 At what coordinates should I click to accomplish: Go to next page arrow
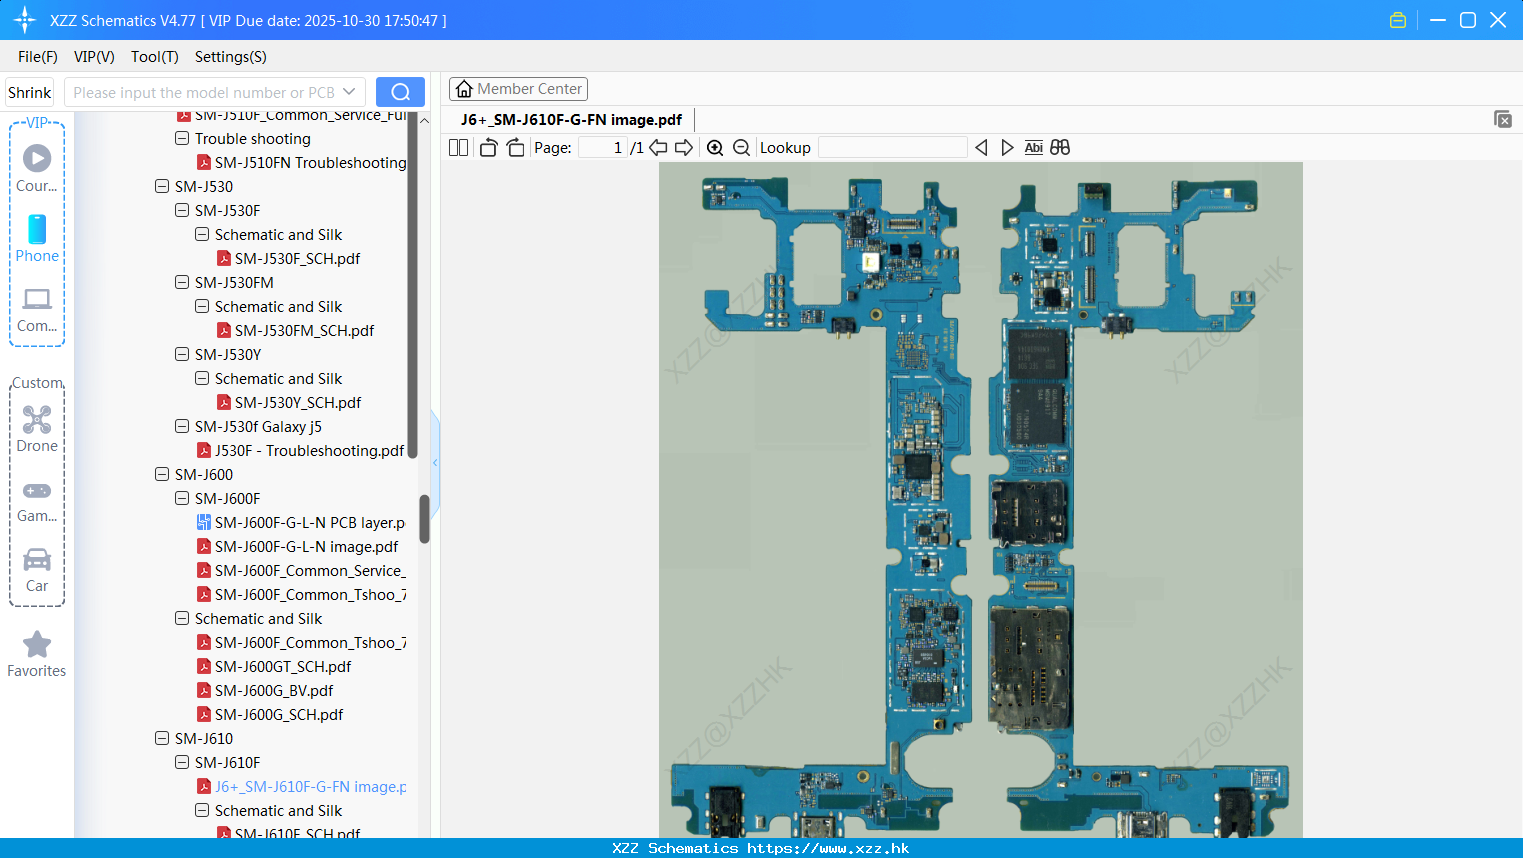(684, 147)
